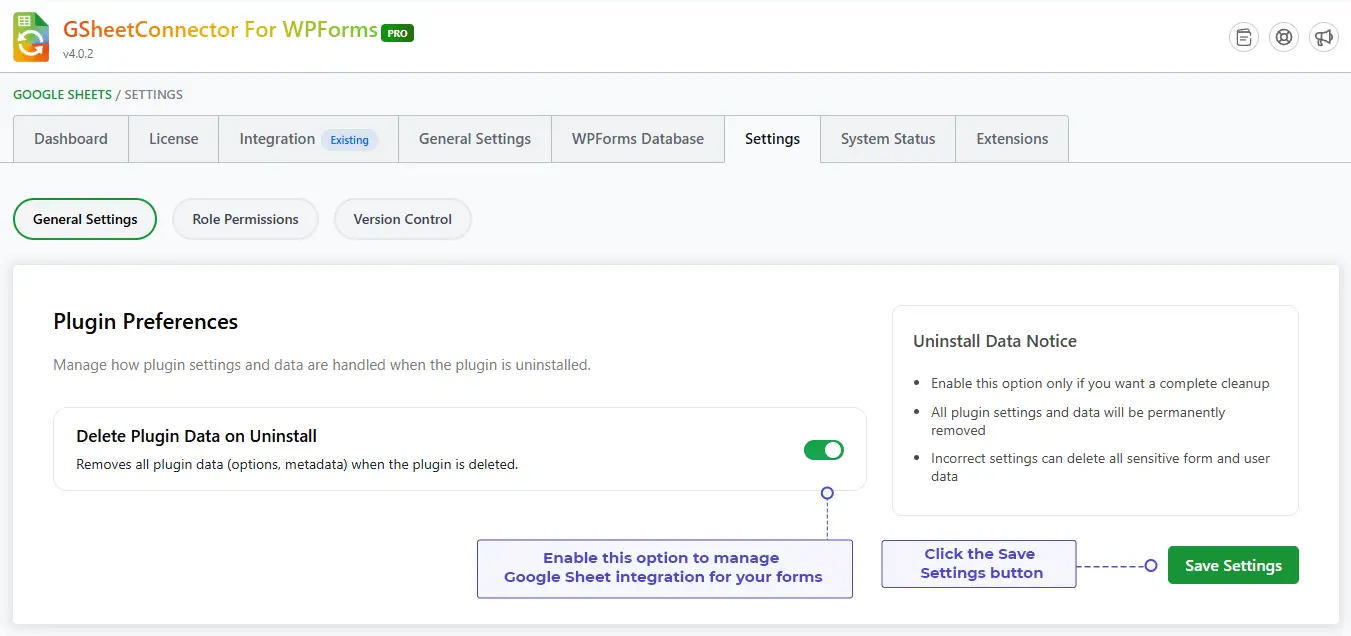Click 'Incorrect settings can delete' notice bullet
The image size is (1351, 636).
(x=1100, y=467)
